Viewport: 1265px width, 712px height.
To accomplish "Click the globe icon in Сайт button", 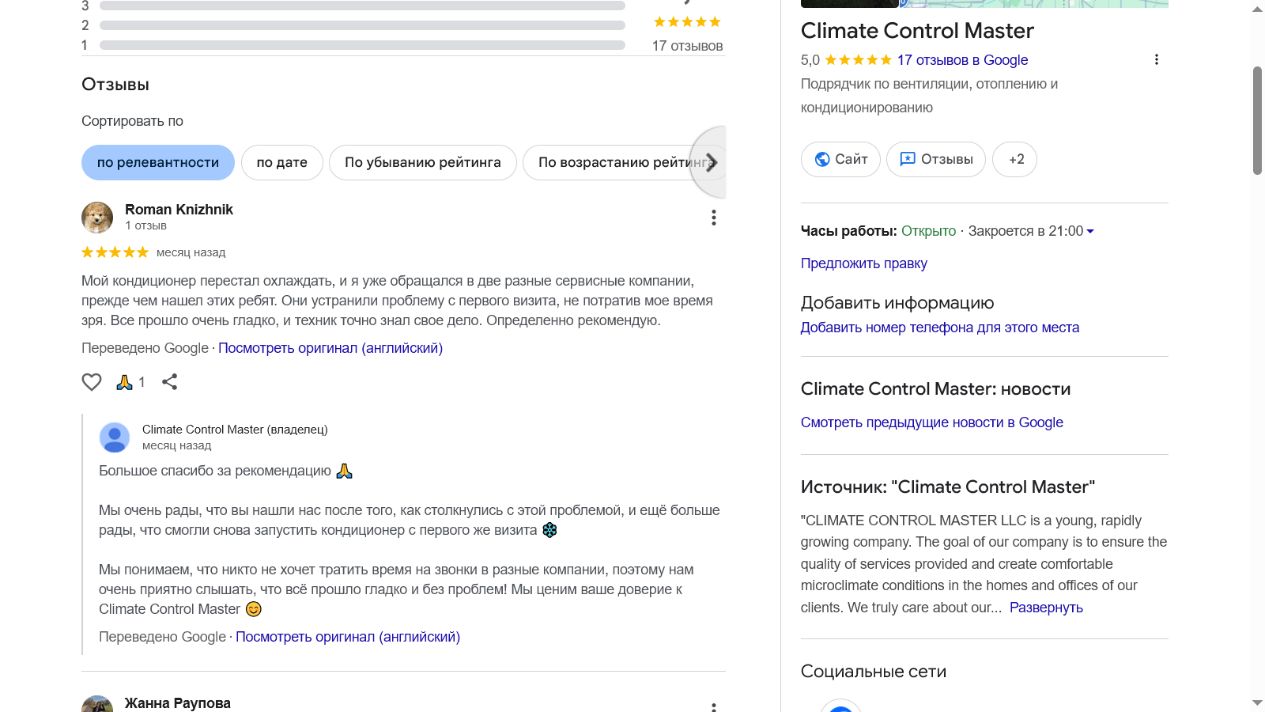I will 822,159.
